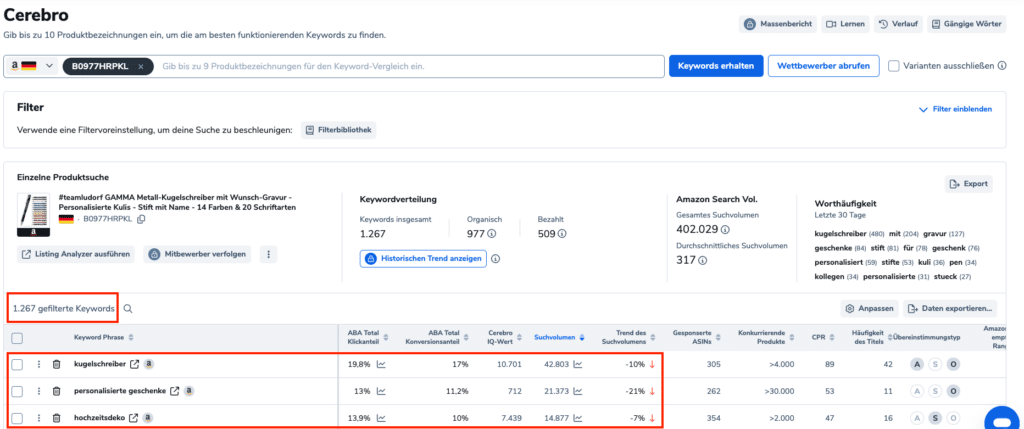Click the Export button in product card
Viewport: 1024px width, 429px height.
[968, 184]
